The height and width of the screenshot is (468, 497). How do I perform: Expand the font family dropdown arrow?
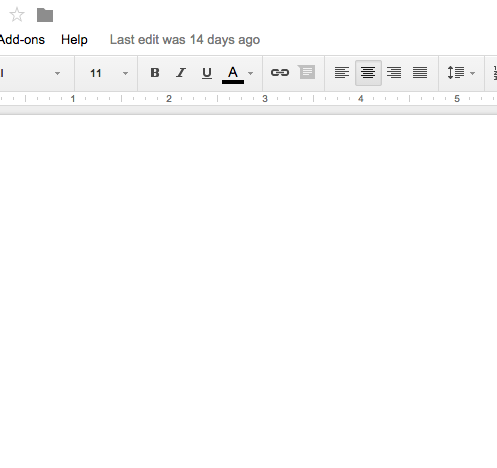pyautogui.click(x=57, y=73)
